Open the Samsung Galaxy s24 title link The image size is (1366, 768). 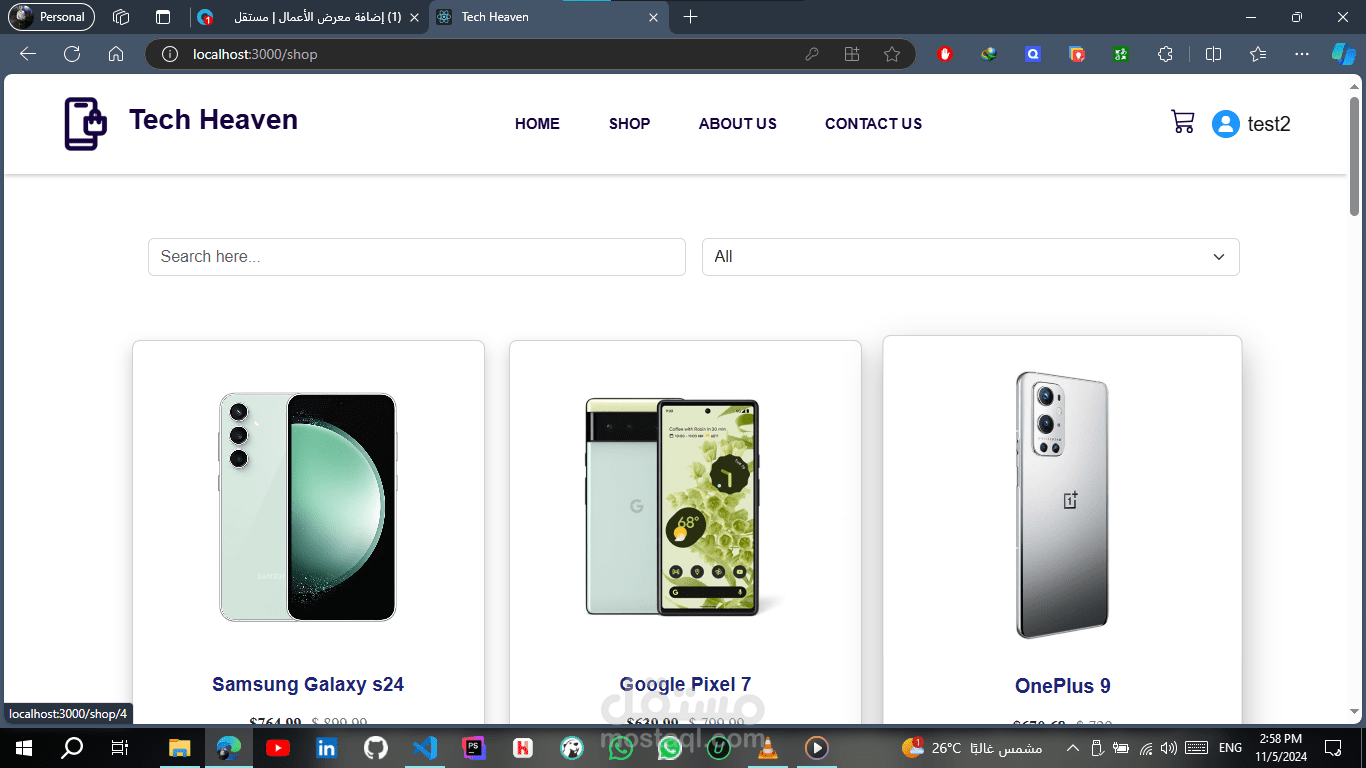(x=308, y=685)
